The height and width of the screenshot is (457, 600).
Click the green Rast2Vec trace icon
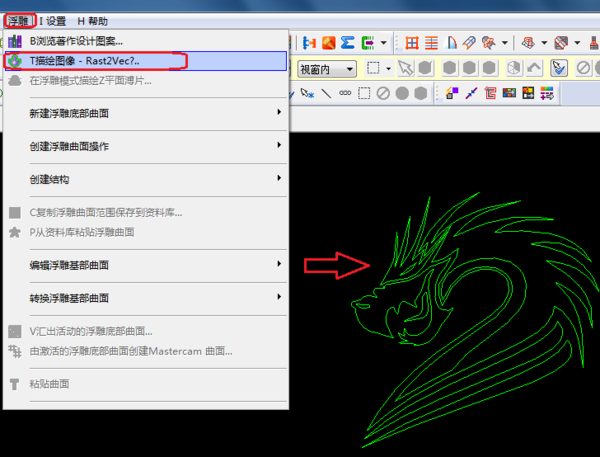click(15, 61)
